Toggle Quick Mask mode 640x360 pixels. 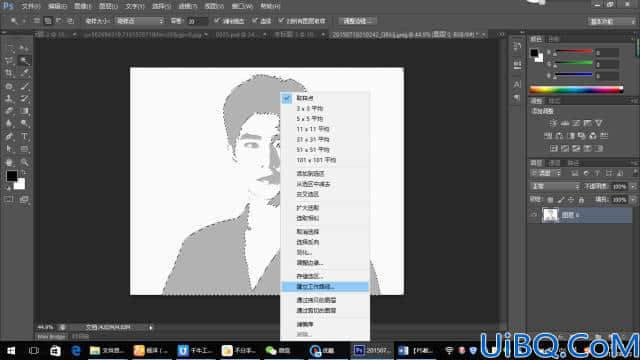pos(9,200)
